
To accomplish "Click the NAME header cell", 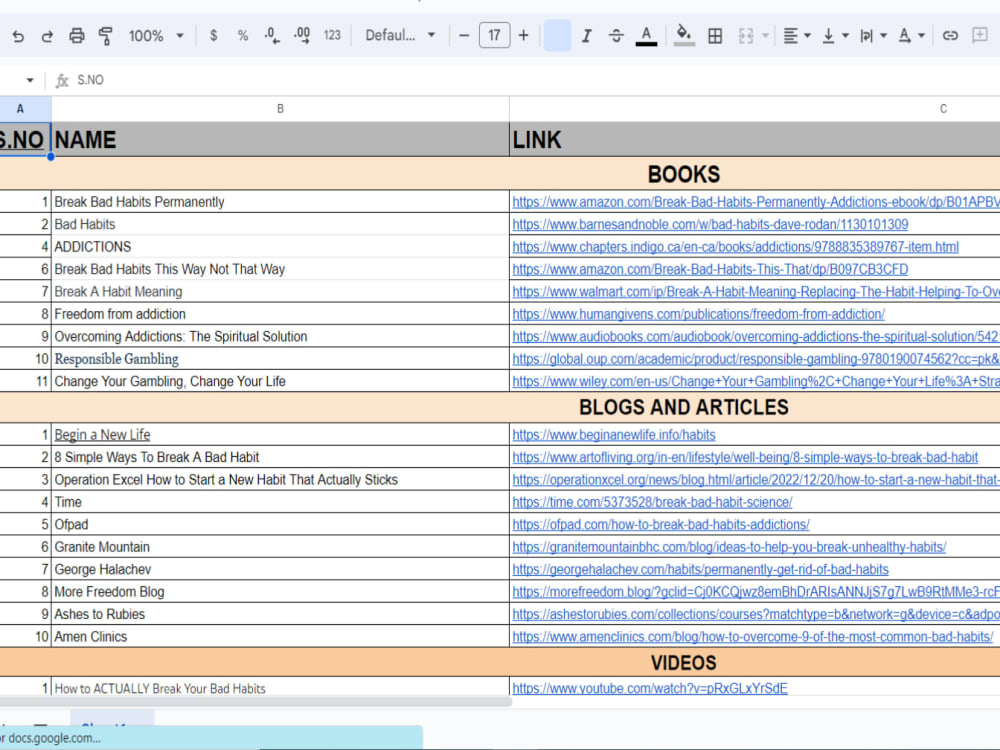I will point(280,140).
